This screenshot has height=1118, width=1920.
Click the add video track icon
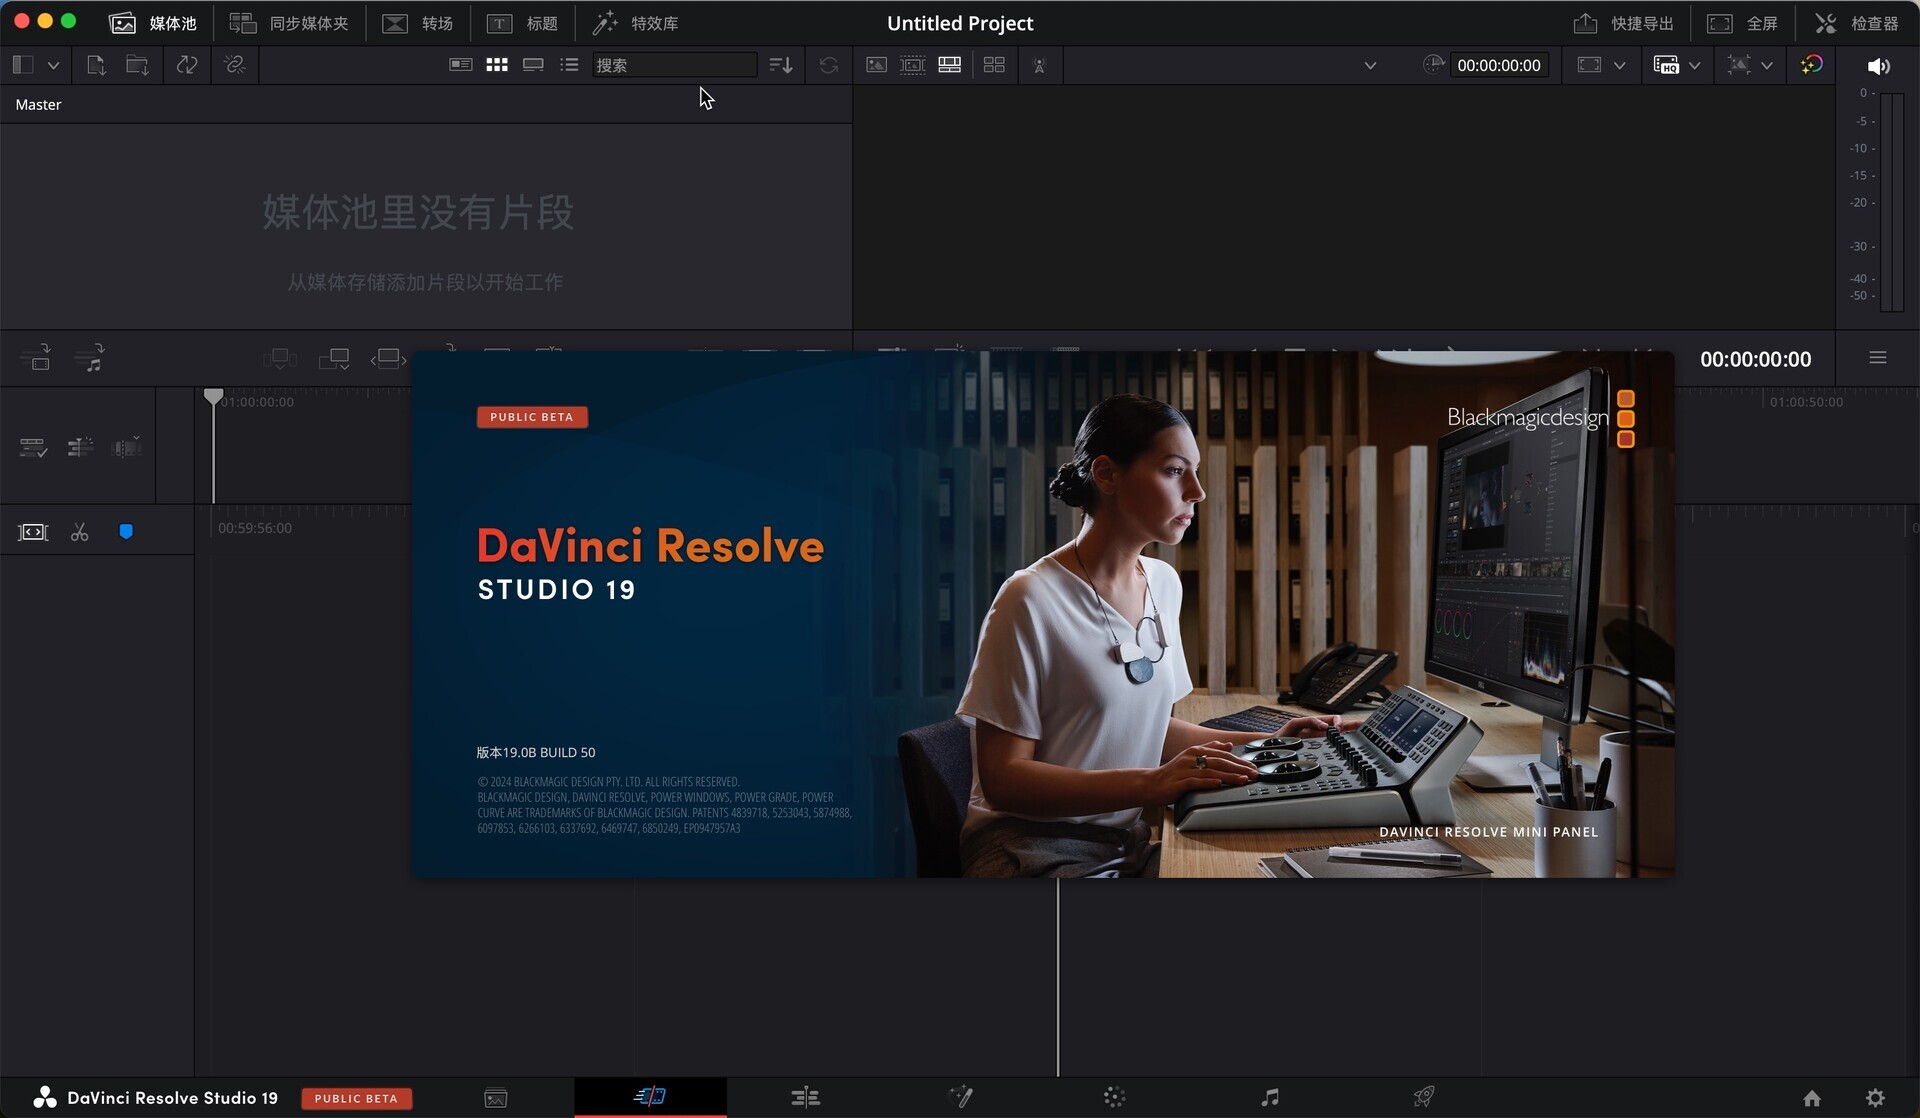[x=35, y=357]
